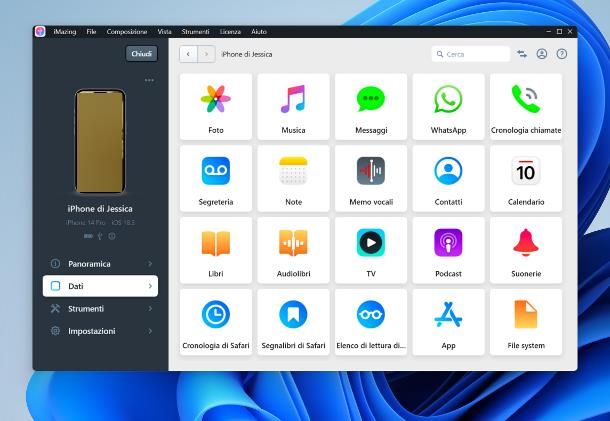Expand Dati chevron arrow
The height and width of the screenshot is (421, 610).
(150, 286)
